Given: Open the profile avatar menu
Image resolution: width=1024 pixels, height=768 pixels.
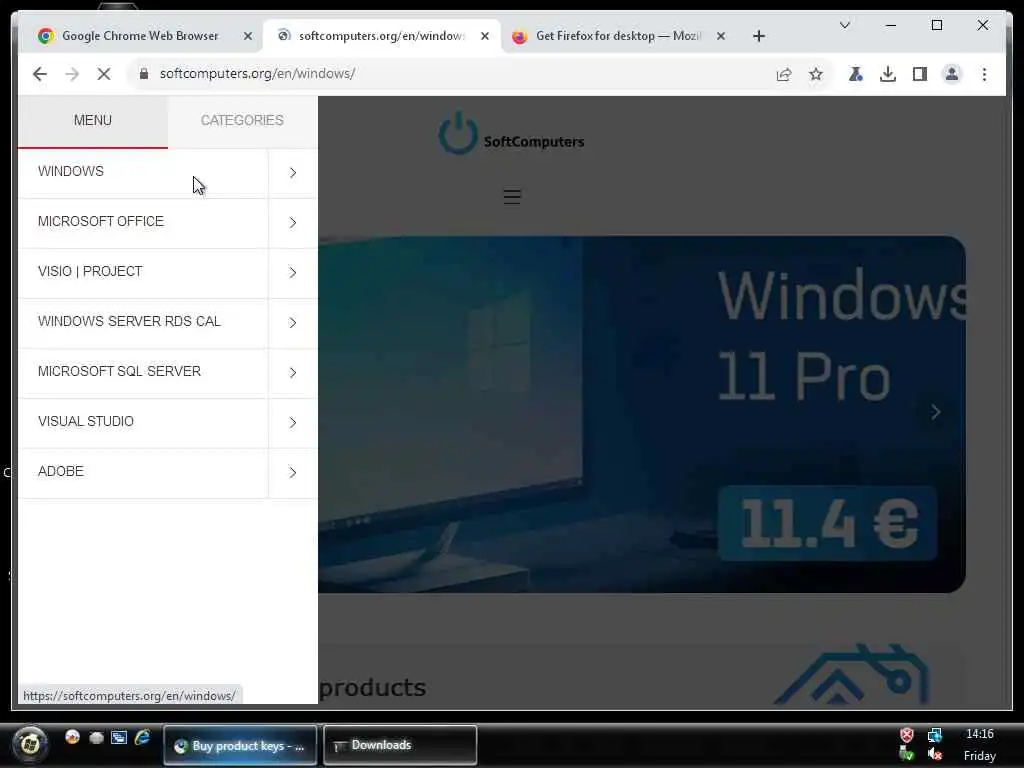Looking at the screenshot, I should tap(952, 74).
